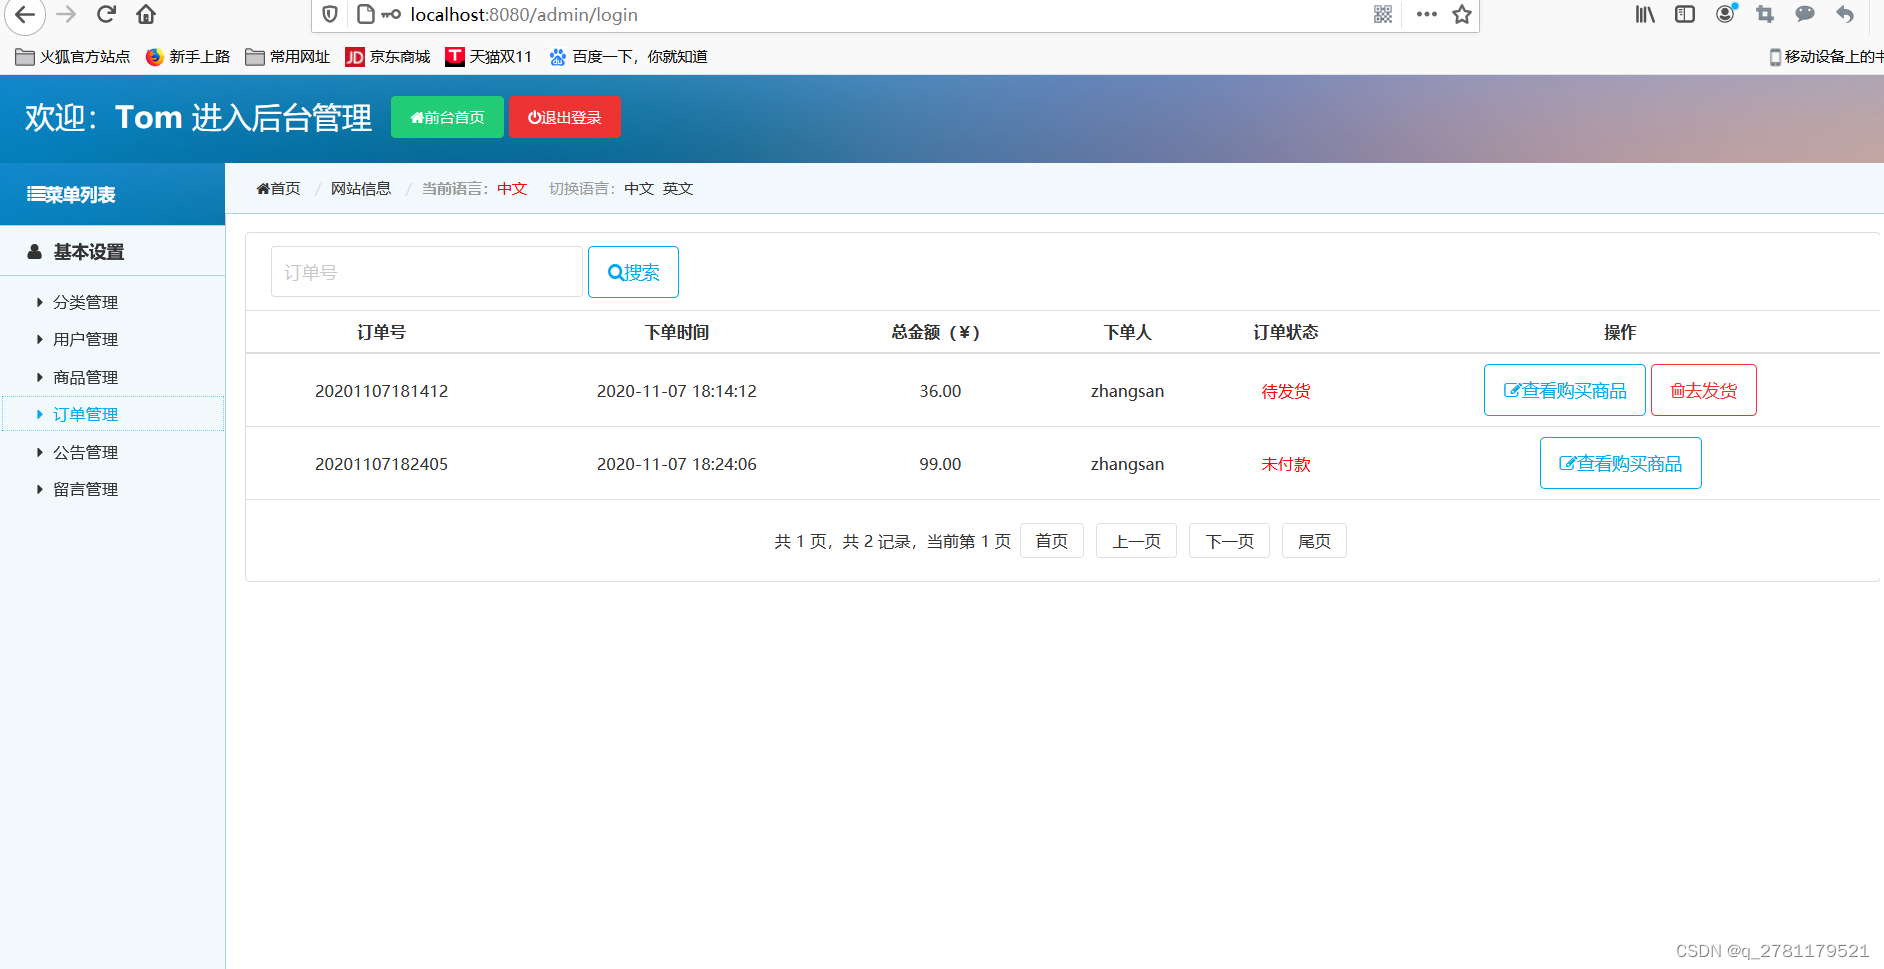Select 订单管理 menu item
The height and width of the screenshot is (969, 1884).
pyautogui.click(x=112, y=414)
